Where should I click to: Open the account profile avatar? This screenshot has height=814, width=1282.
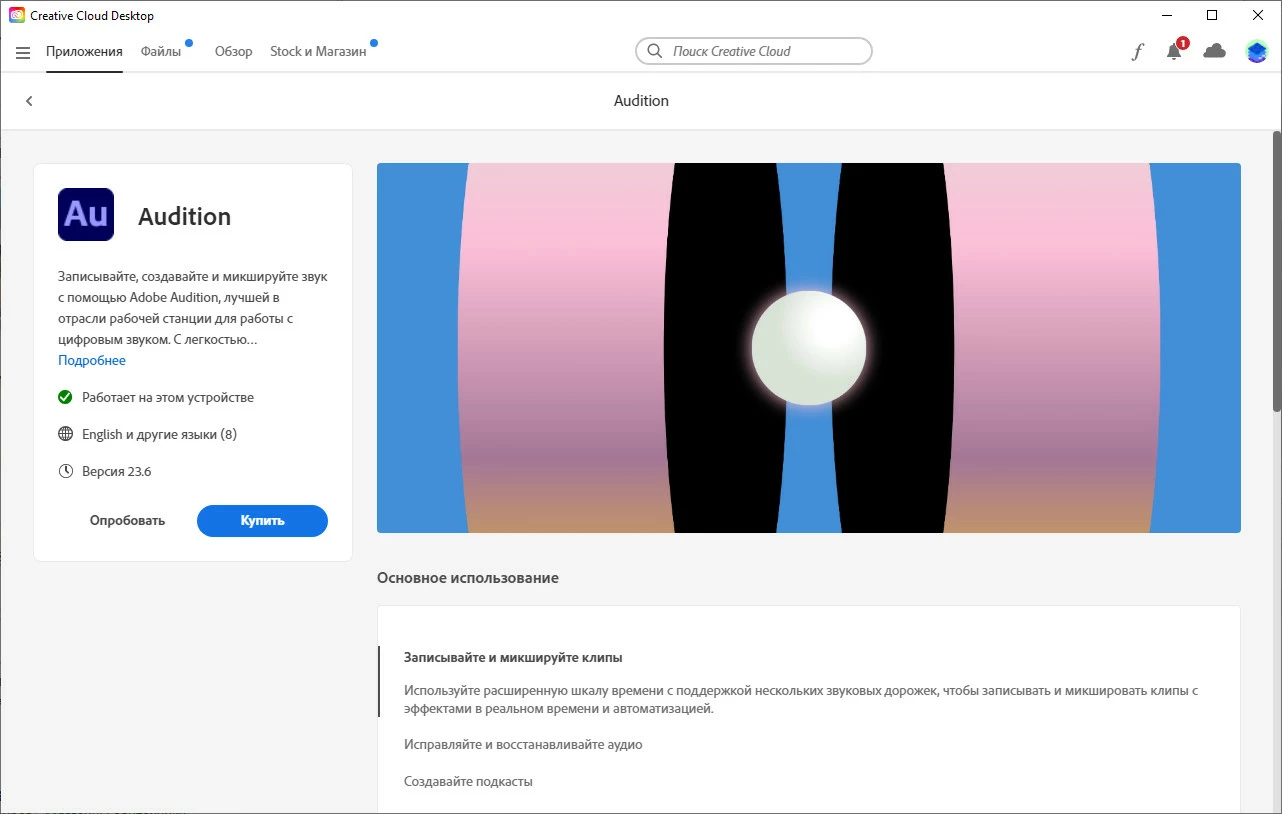[x=1257, y=52]
